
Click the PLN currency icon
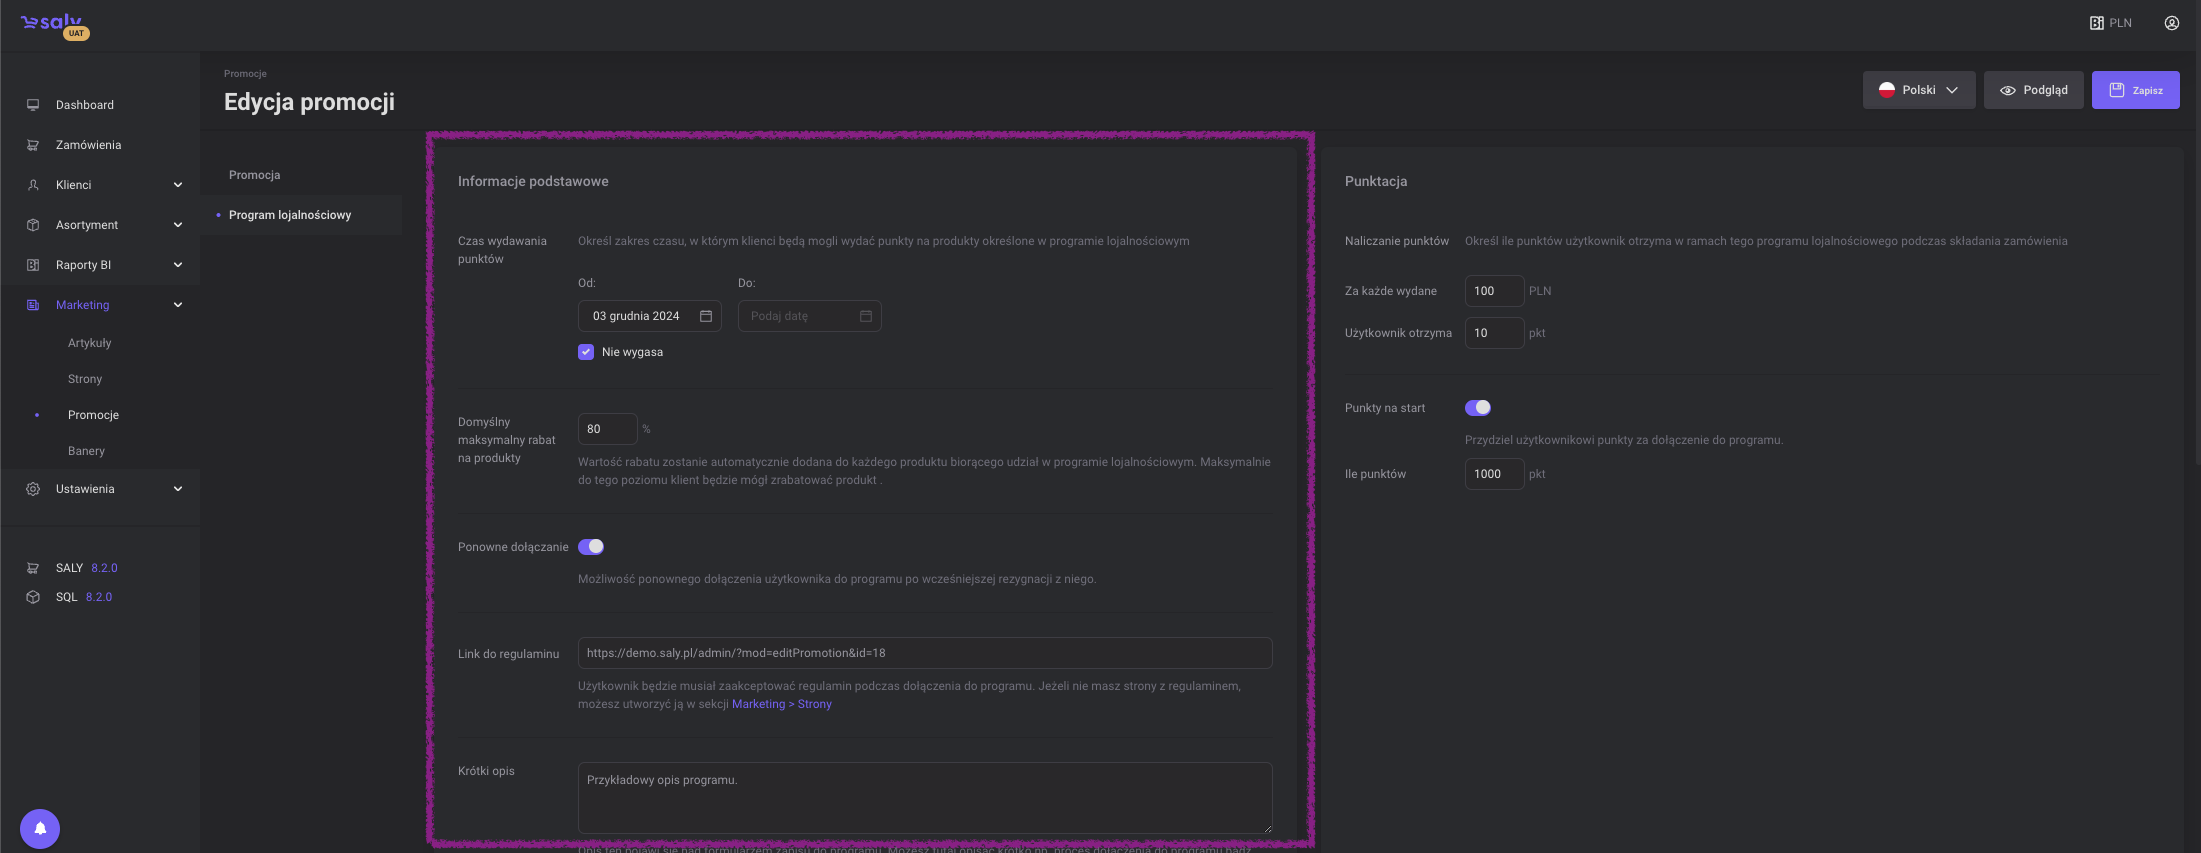click(x=2096, y=23)
